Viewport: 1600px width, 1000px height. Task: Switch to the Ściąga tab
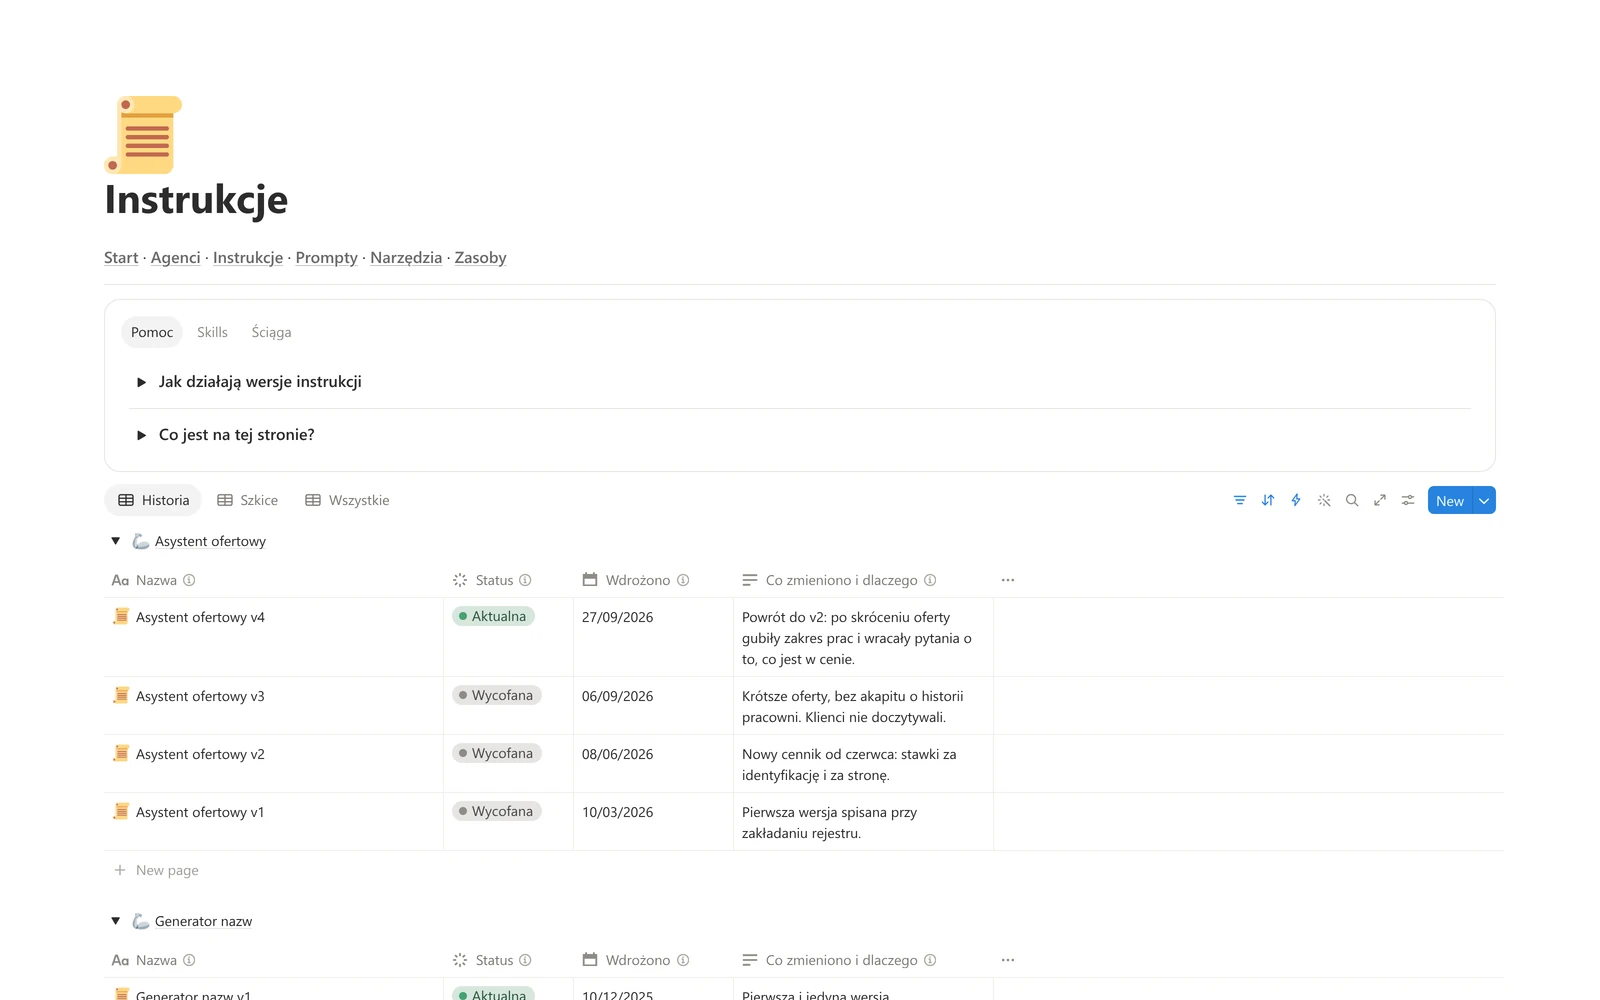[271, 332]
